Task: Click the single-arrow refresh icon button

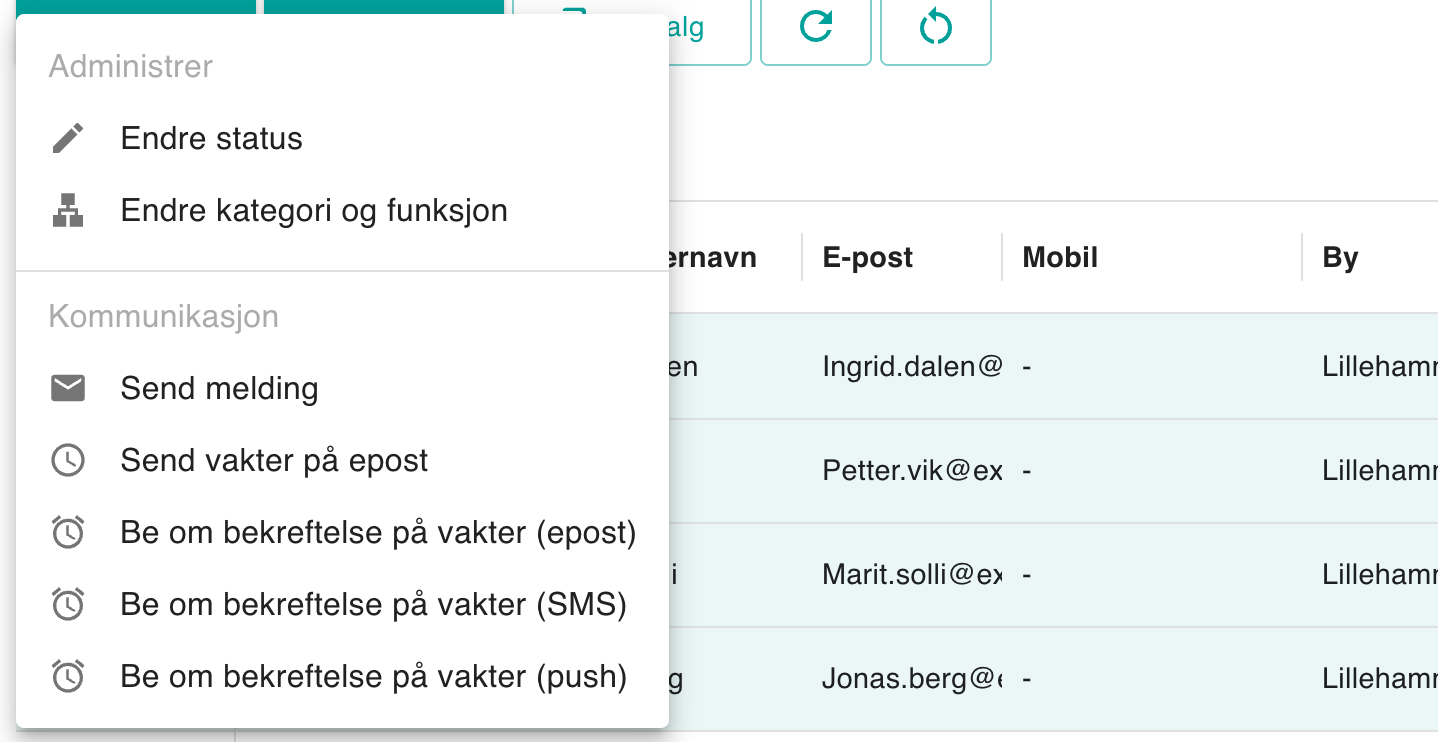Action: coord(816,28)
